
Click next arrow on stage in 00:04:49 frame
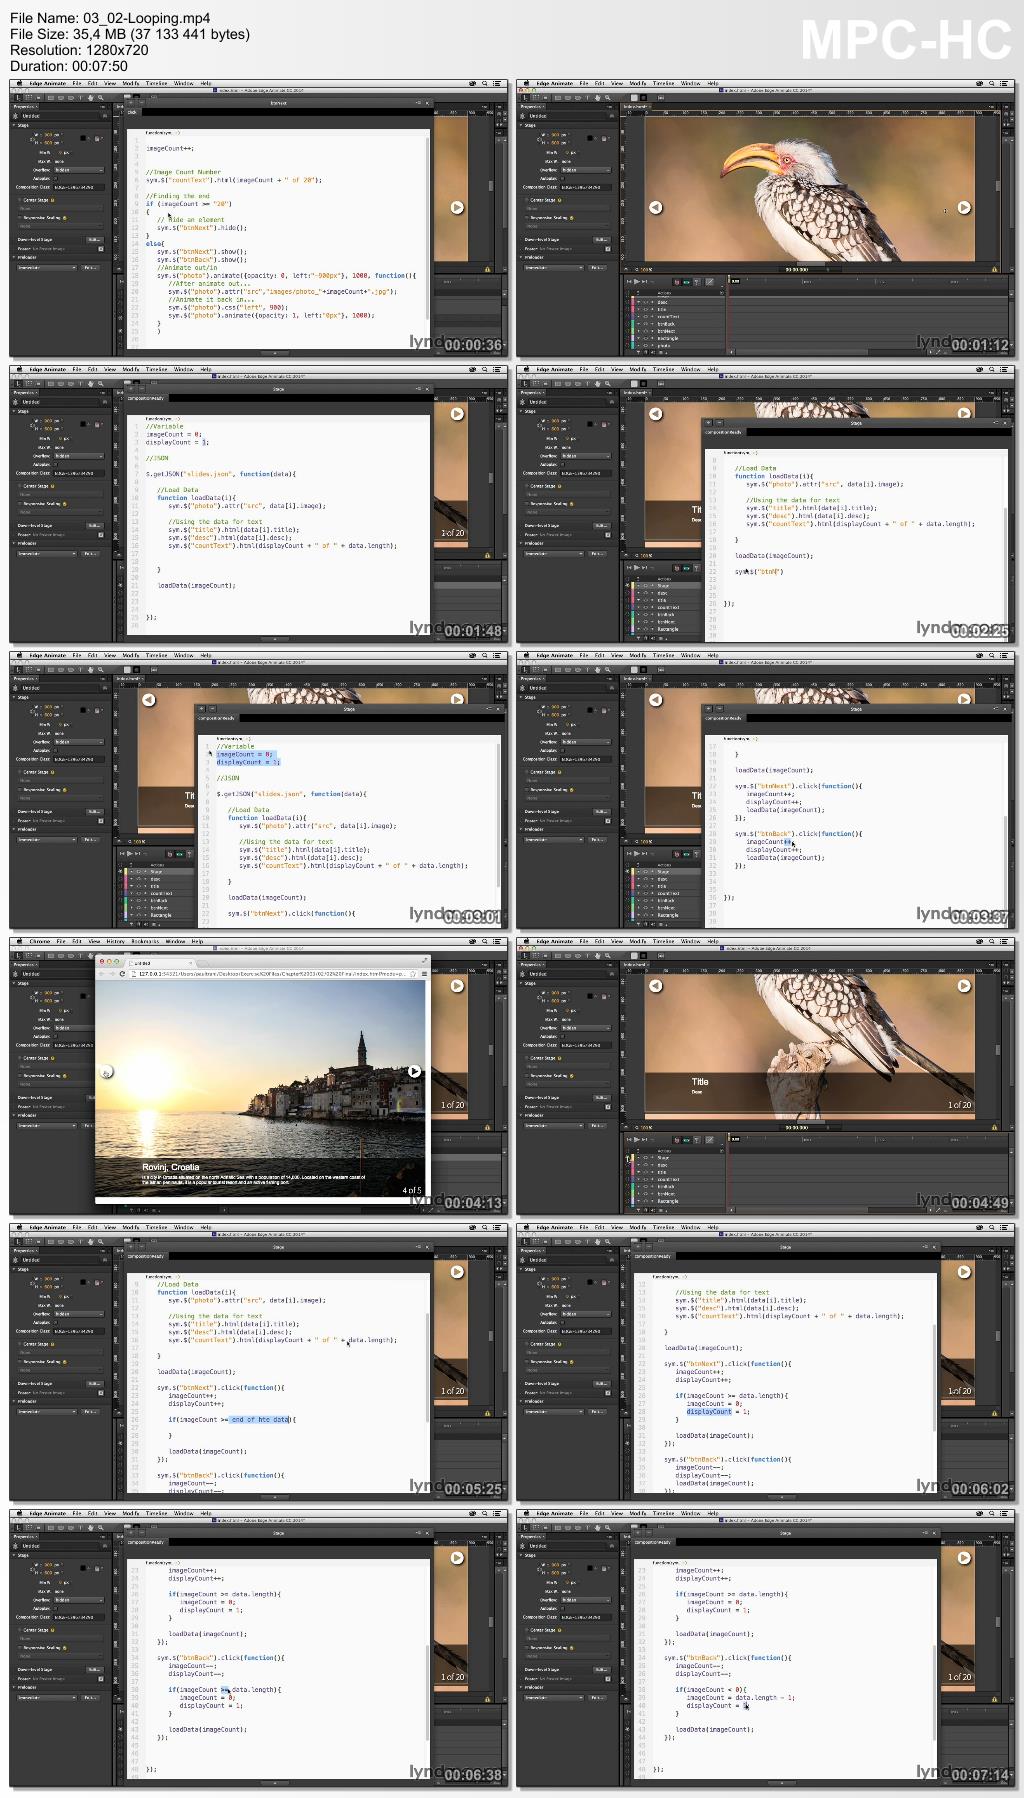964,986
